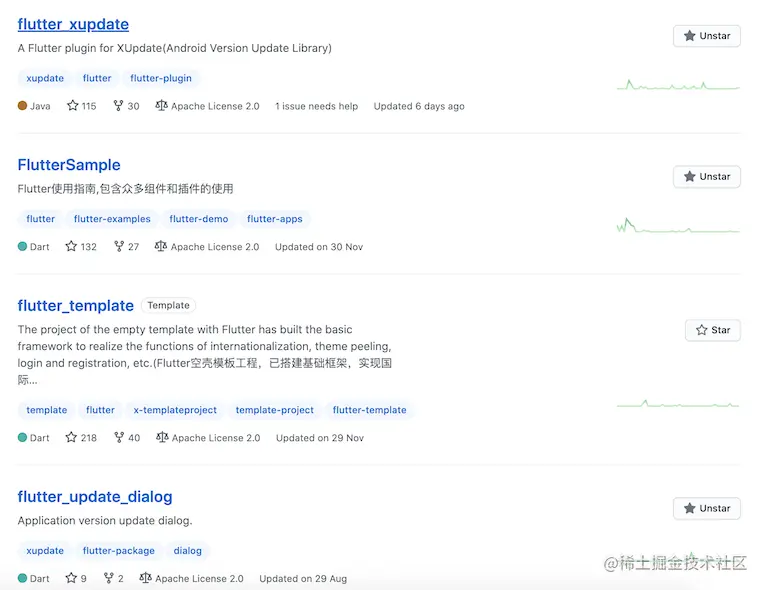Click the flutter_xupdate activity sparkline graph
Image resolution: width=765 pixels, height=590 pixels.
tap(678, 85)
